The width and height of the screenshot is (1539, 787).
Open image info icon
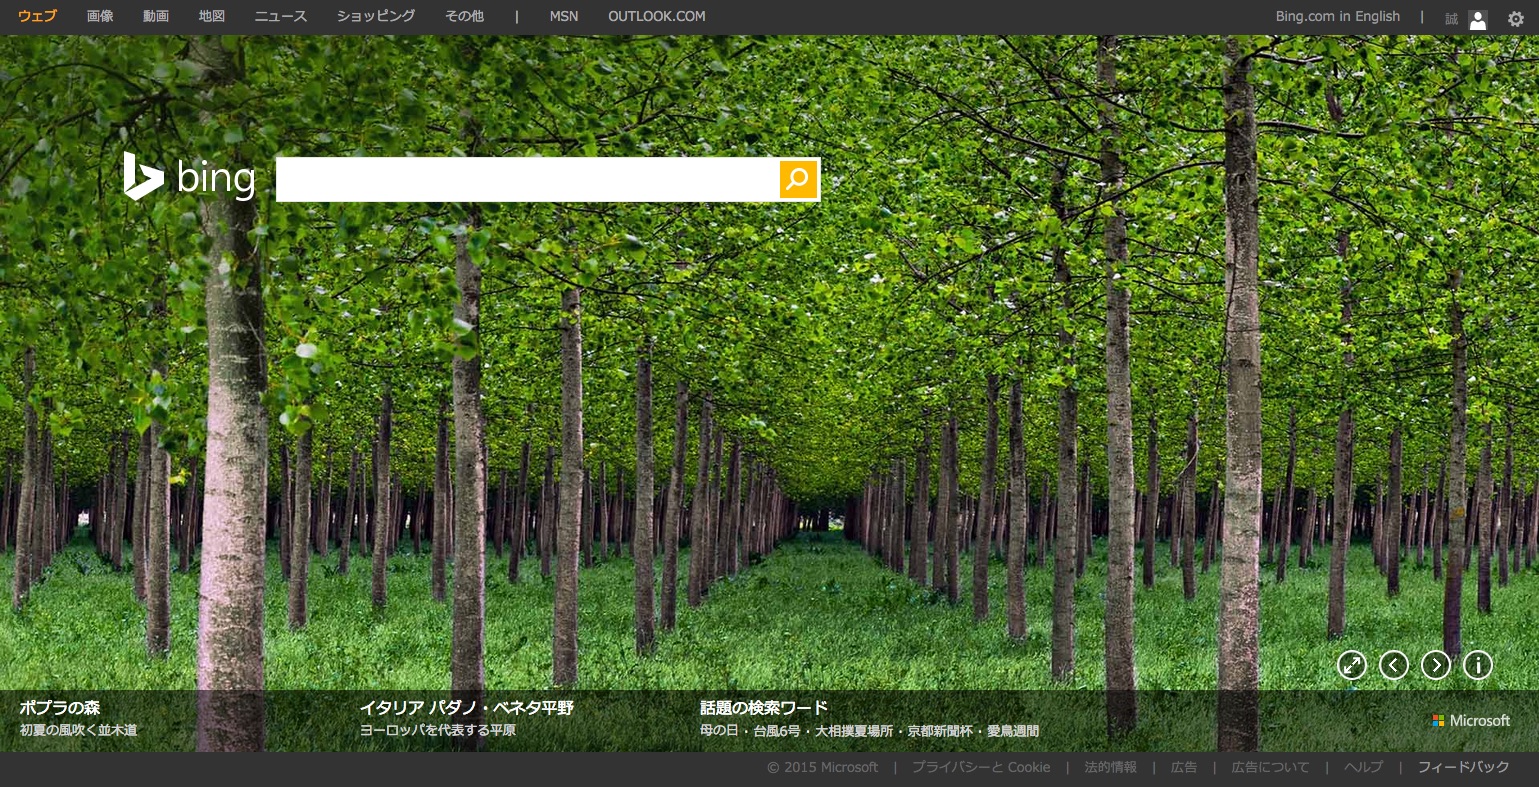[x=1477, y=665]
